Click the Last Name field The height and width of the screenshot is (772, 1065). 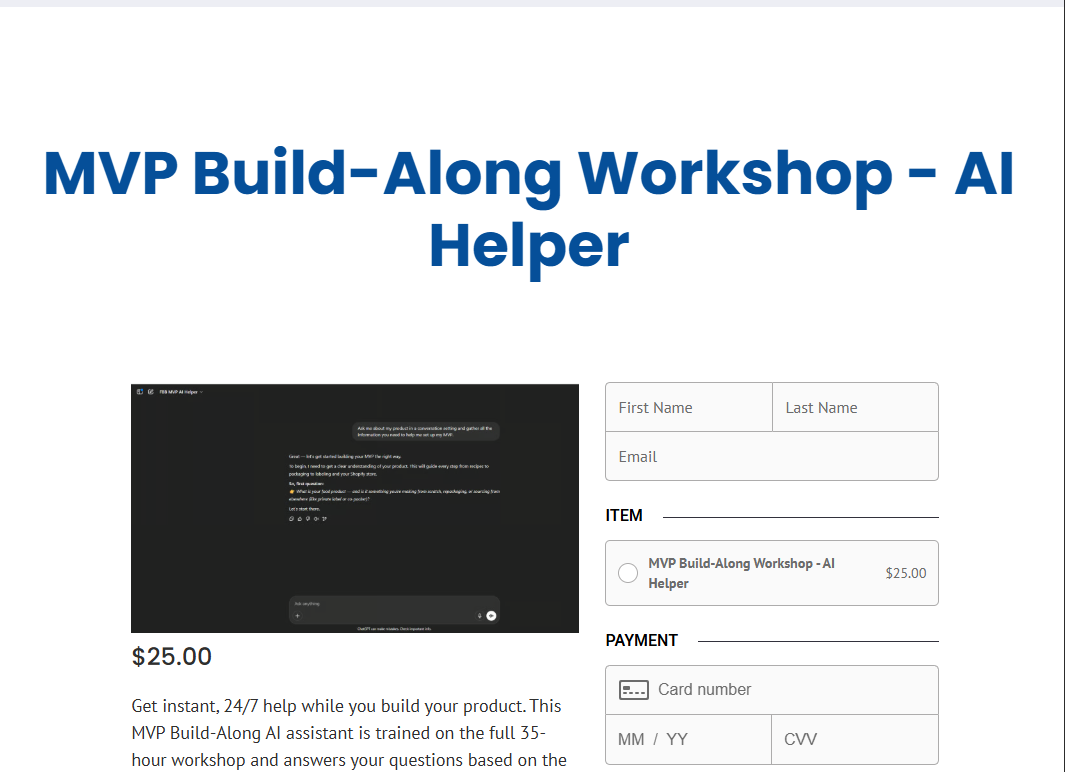(x=855, y=407)
